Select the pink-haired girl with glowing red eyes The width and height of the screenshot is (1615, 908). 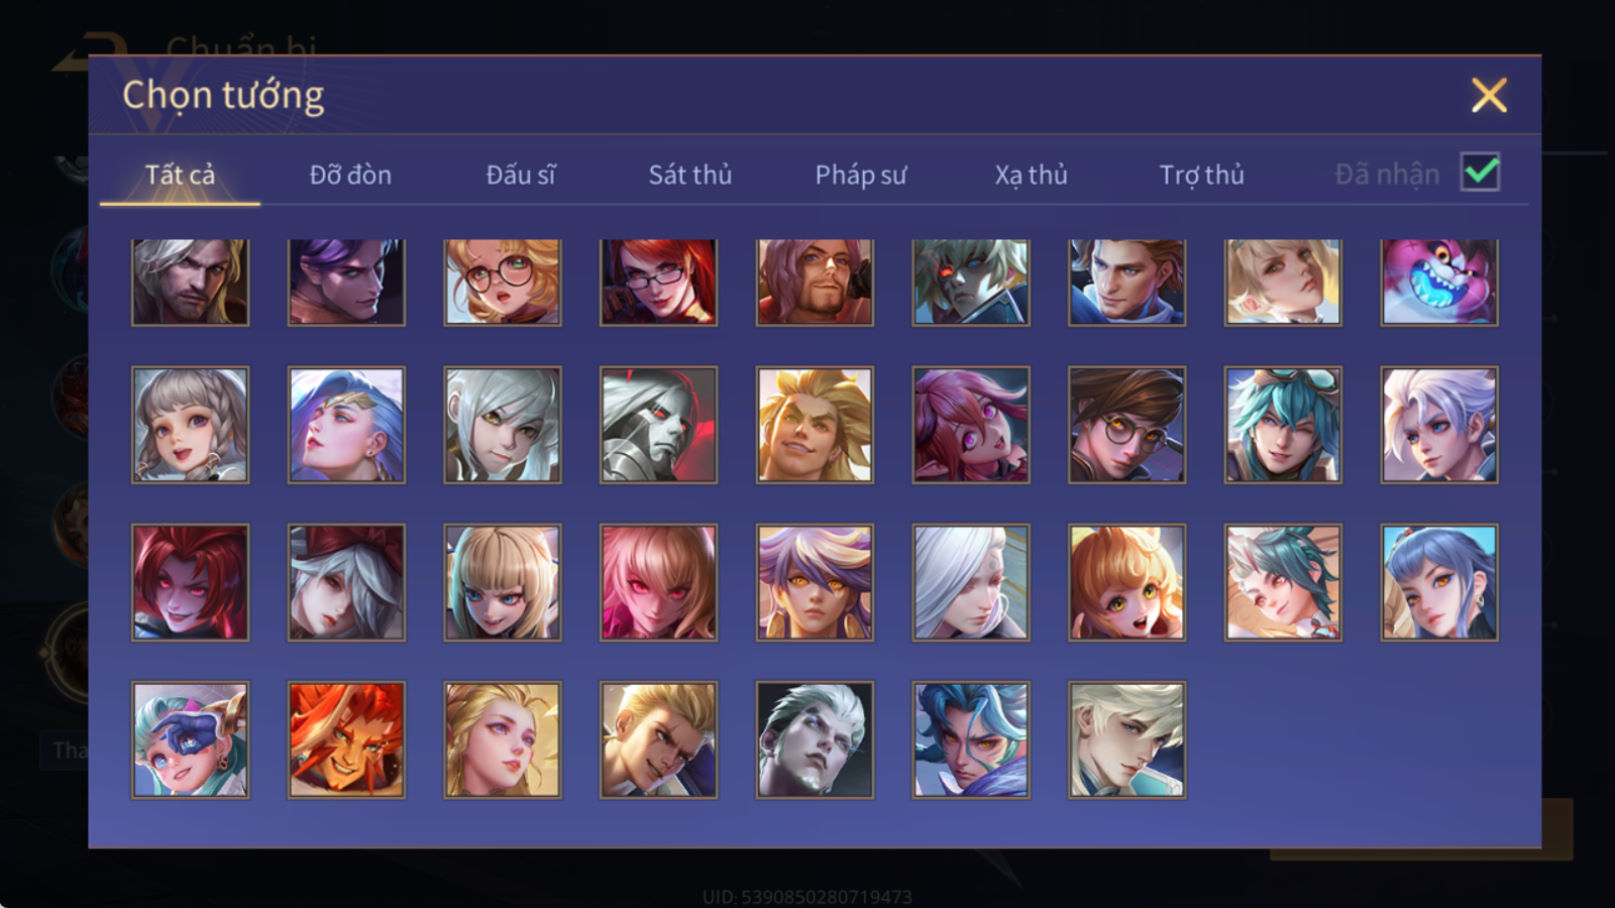[658, 582]
